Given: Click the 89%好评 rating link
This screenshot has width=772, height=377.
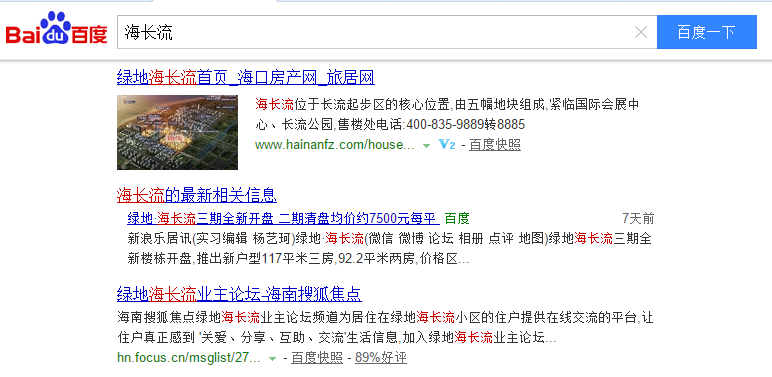Looking at the screenshot, I should click(x=381, y=358).
